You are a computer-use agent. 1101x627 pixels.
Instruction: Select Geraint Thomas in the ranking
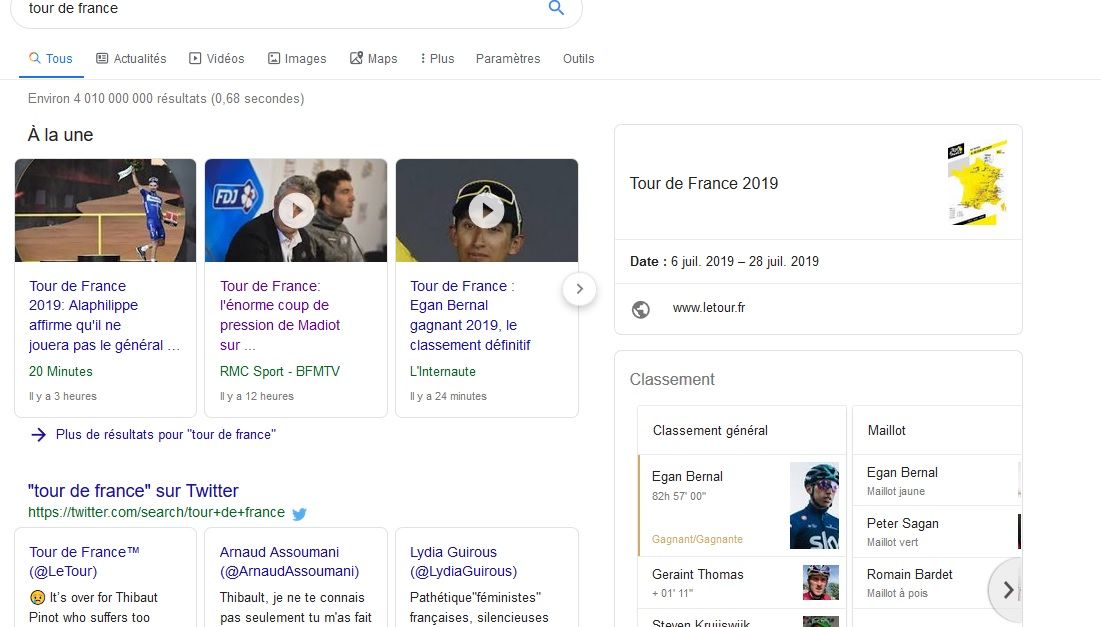[742, 583]
